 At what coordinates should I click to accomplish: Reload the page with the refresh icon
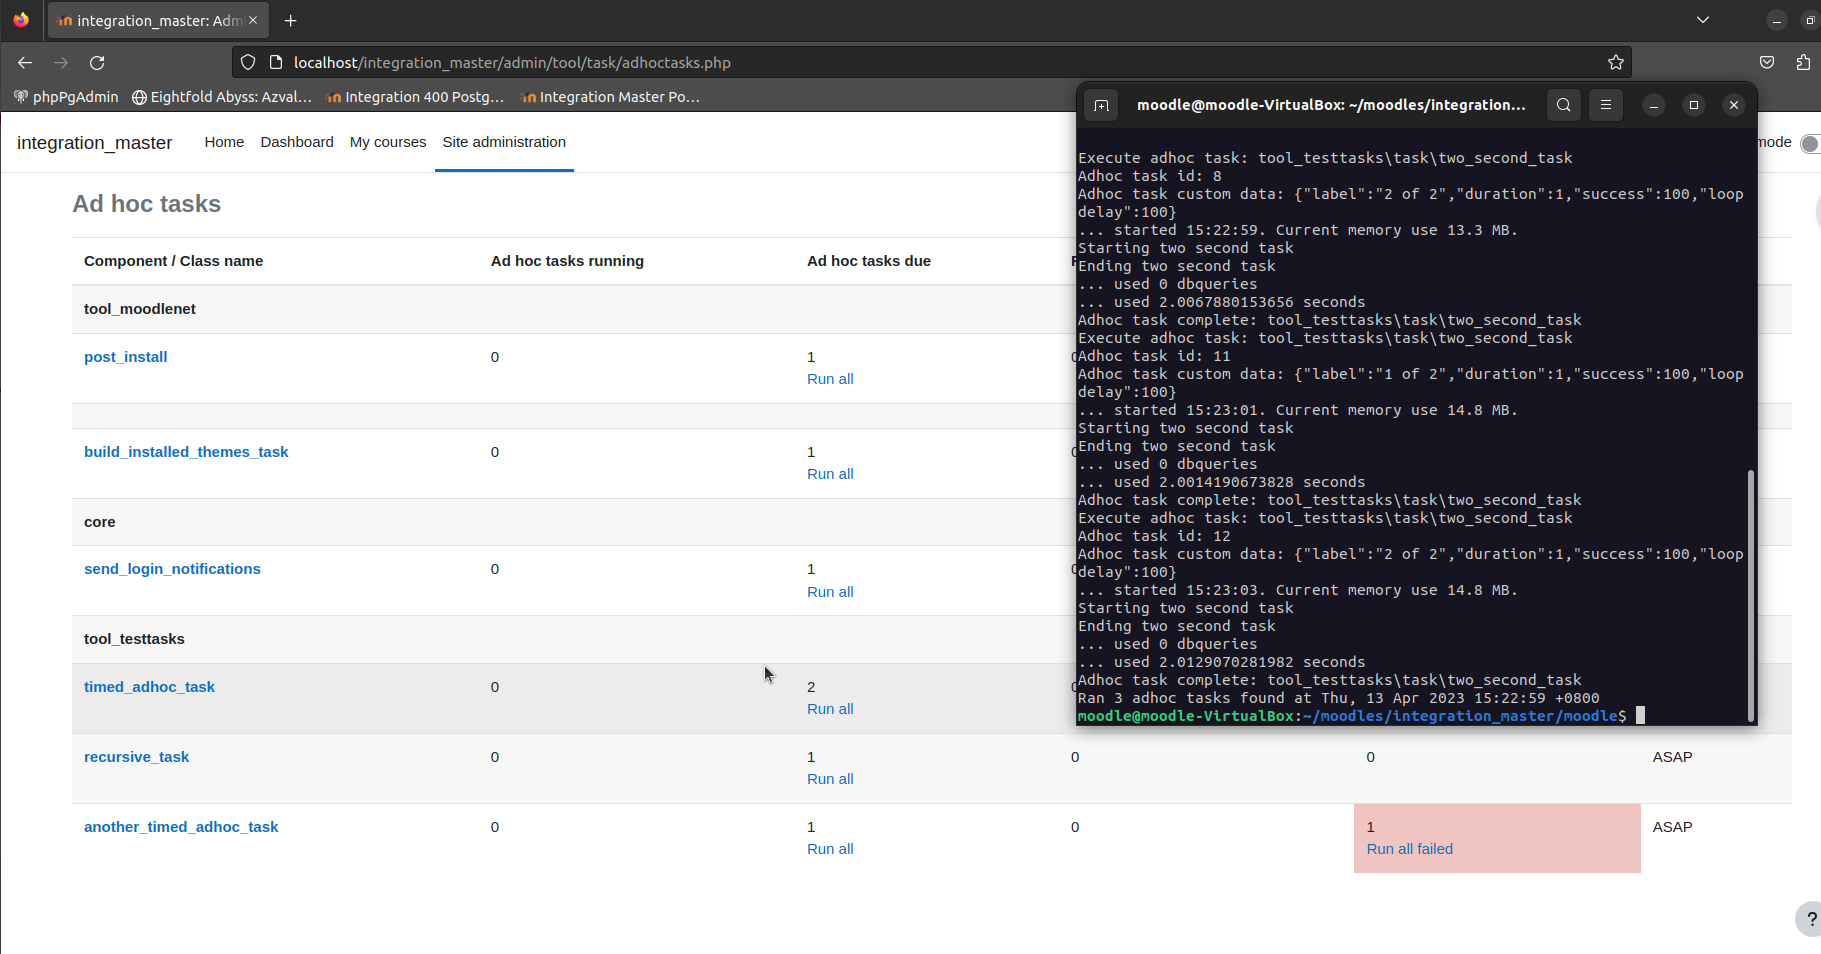tap(97, 62)
